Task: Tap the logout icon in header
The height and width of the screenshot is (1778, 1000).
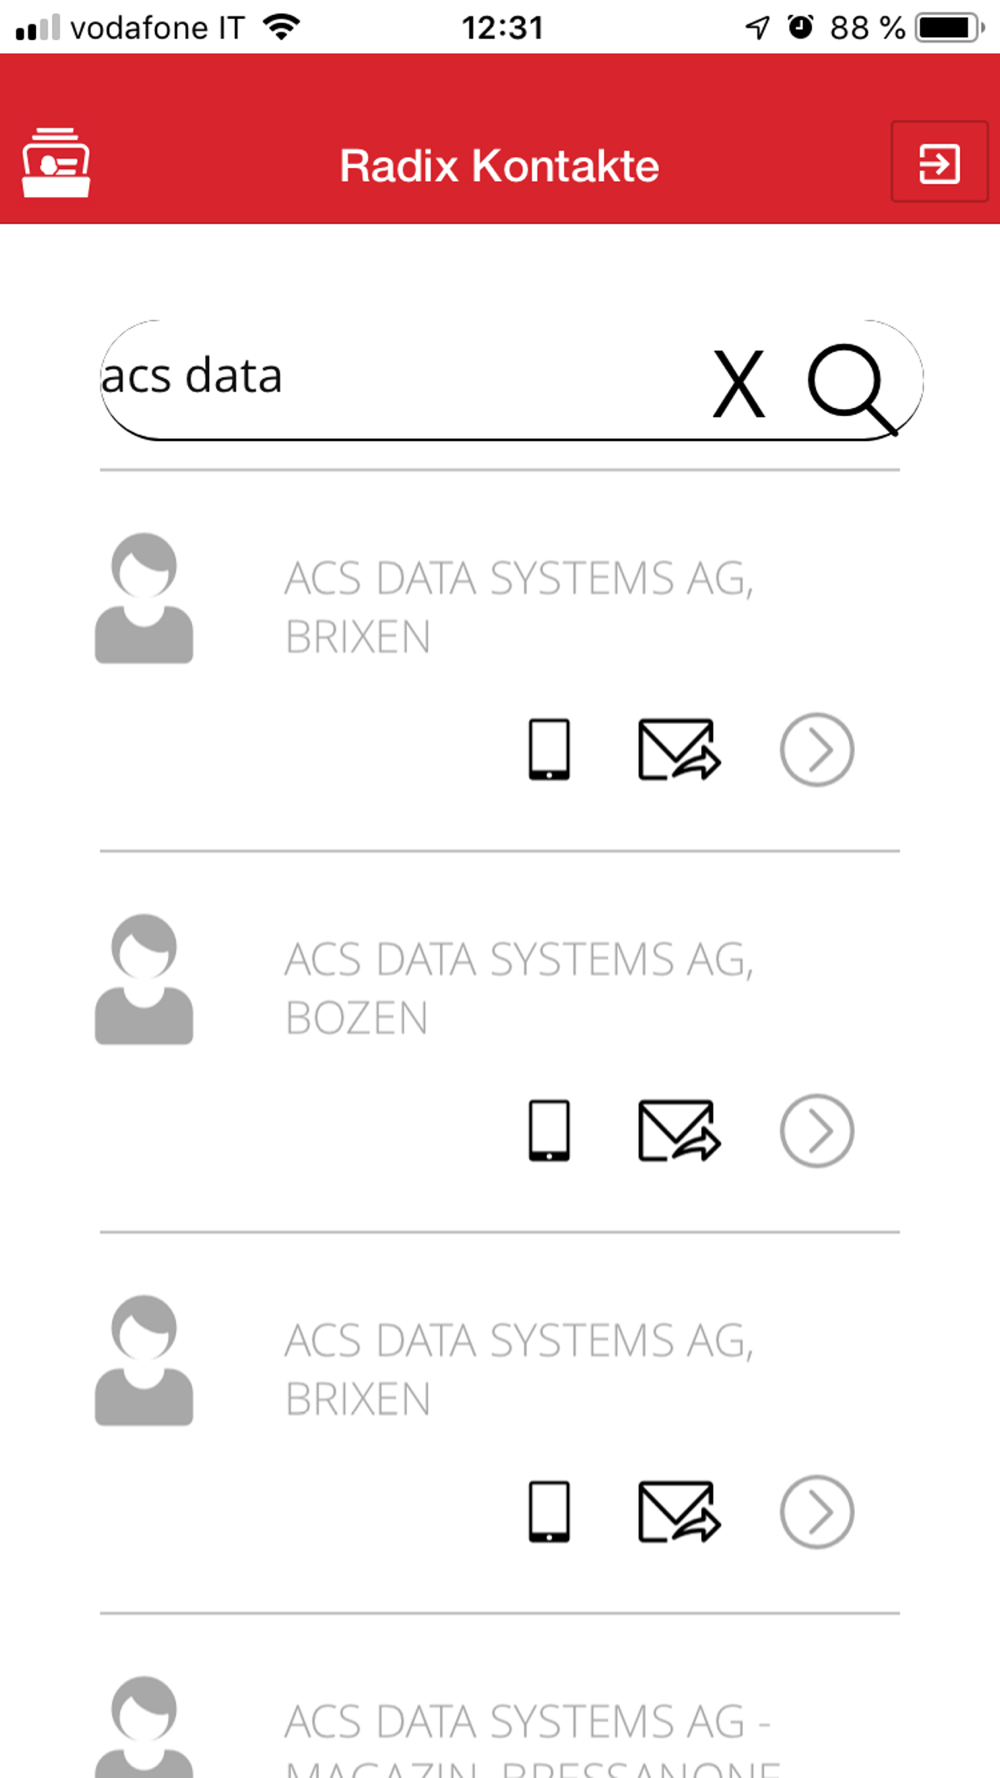Action: tap(939, 163)
